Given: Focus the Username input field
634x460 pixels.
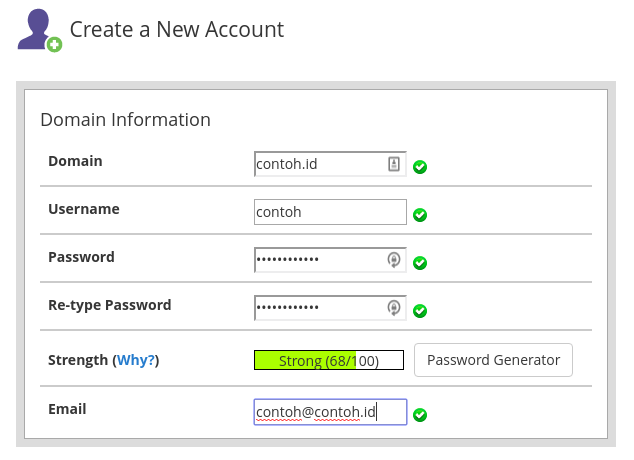Looking at the screenshot, I should coord(330,212).
